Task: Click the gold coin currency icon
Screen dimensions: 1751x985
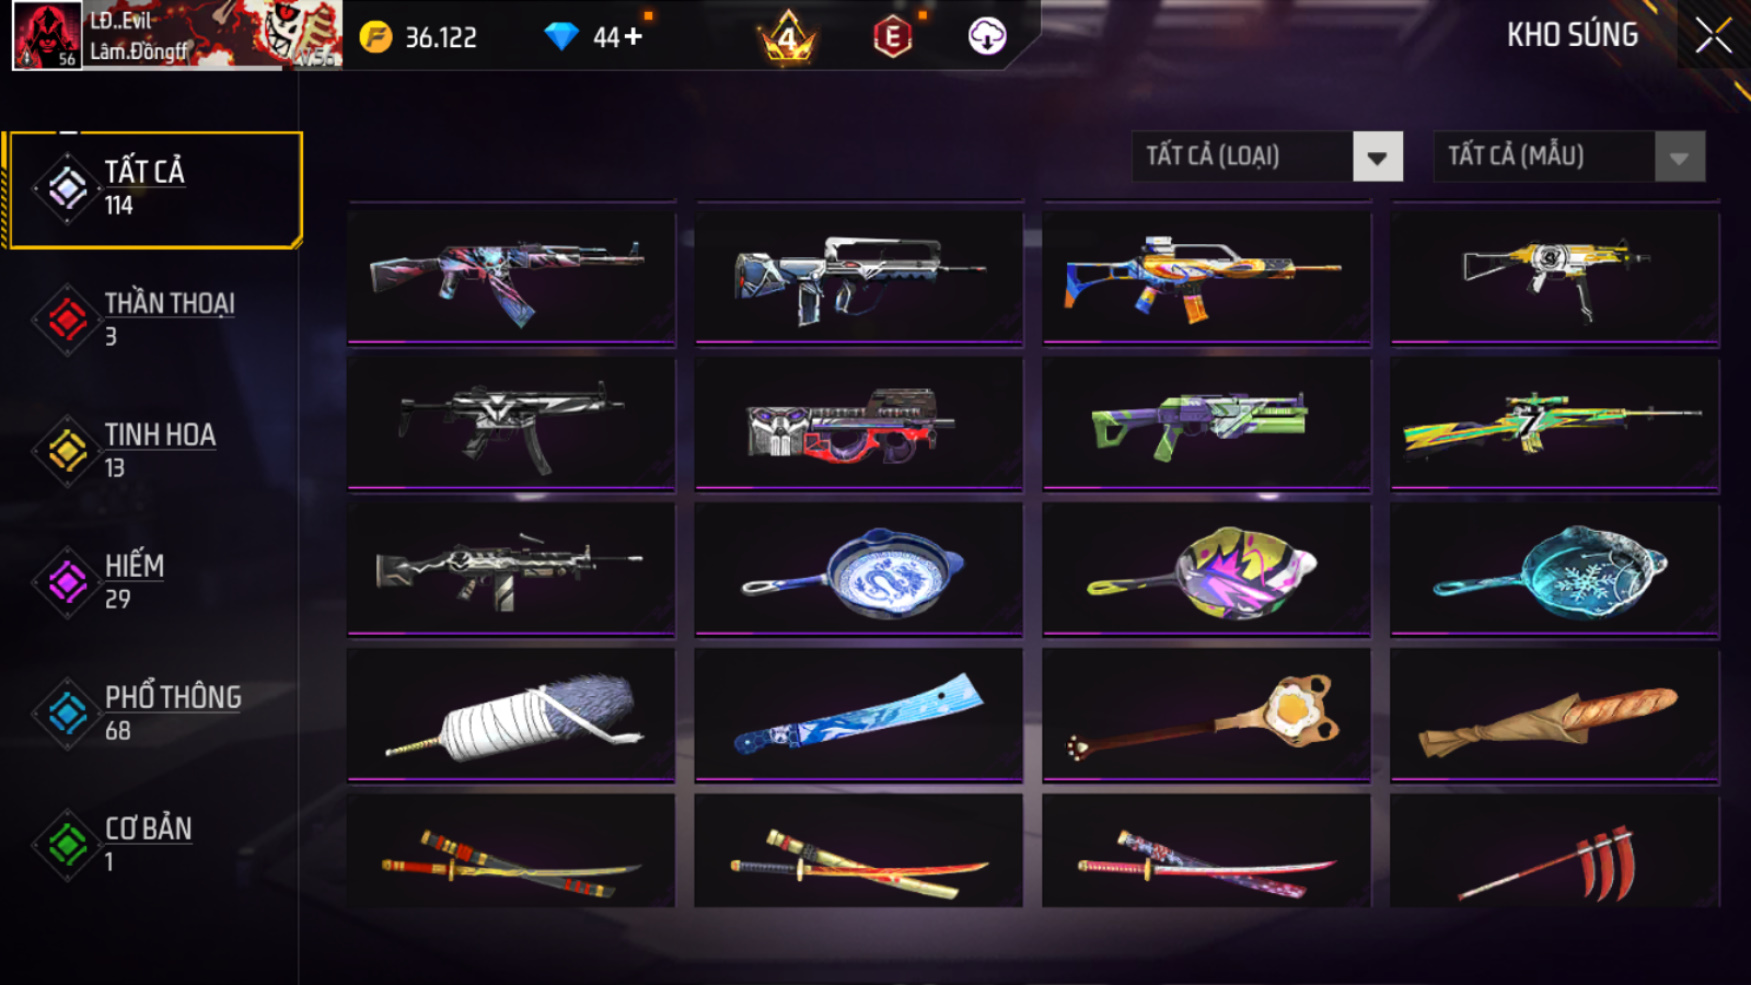Action: point(376,38)
